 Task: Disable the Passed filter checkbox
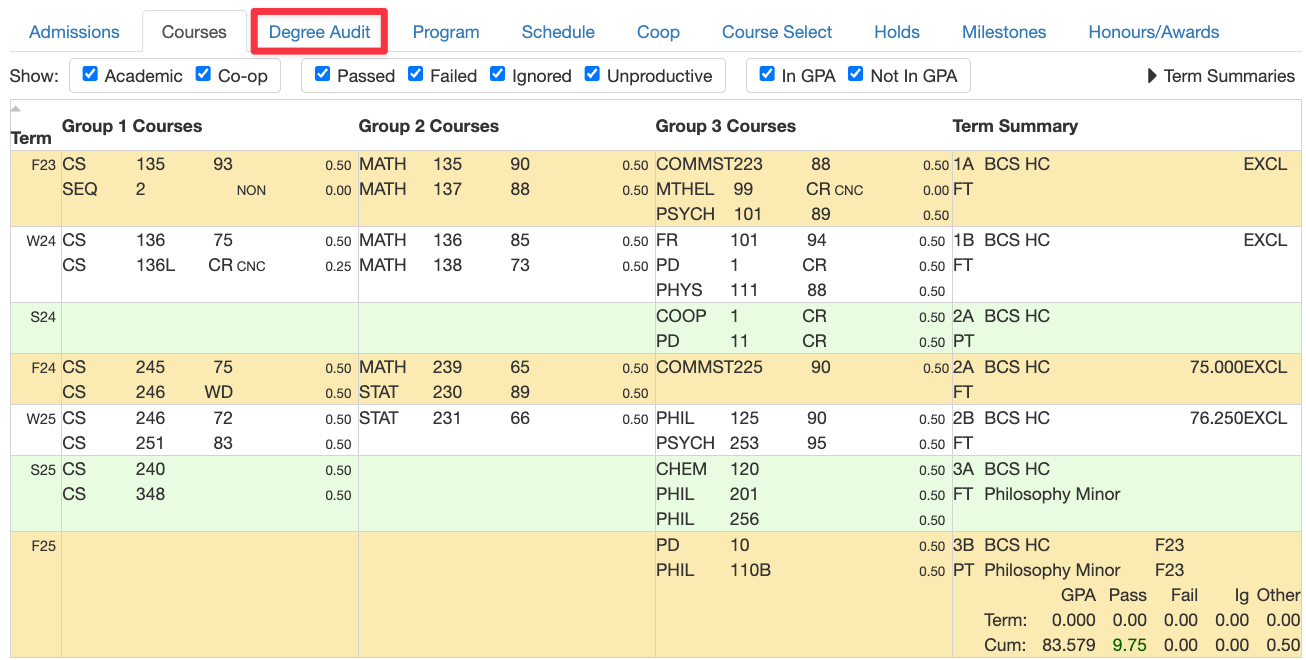click(322, 75)
